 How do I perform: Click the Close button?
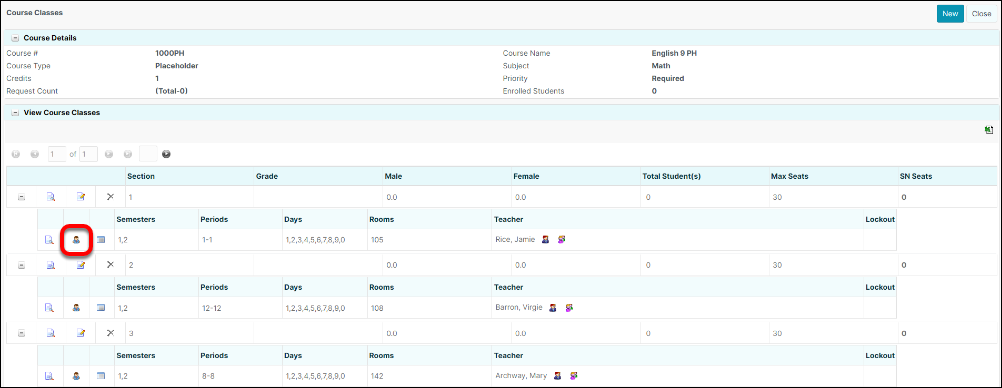pos(981,13)
